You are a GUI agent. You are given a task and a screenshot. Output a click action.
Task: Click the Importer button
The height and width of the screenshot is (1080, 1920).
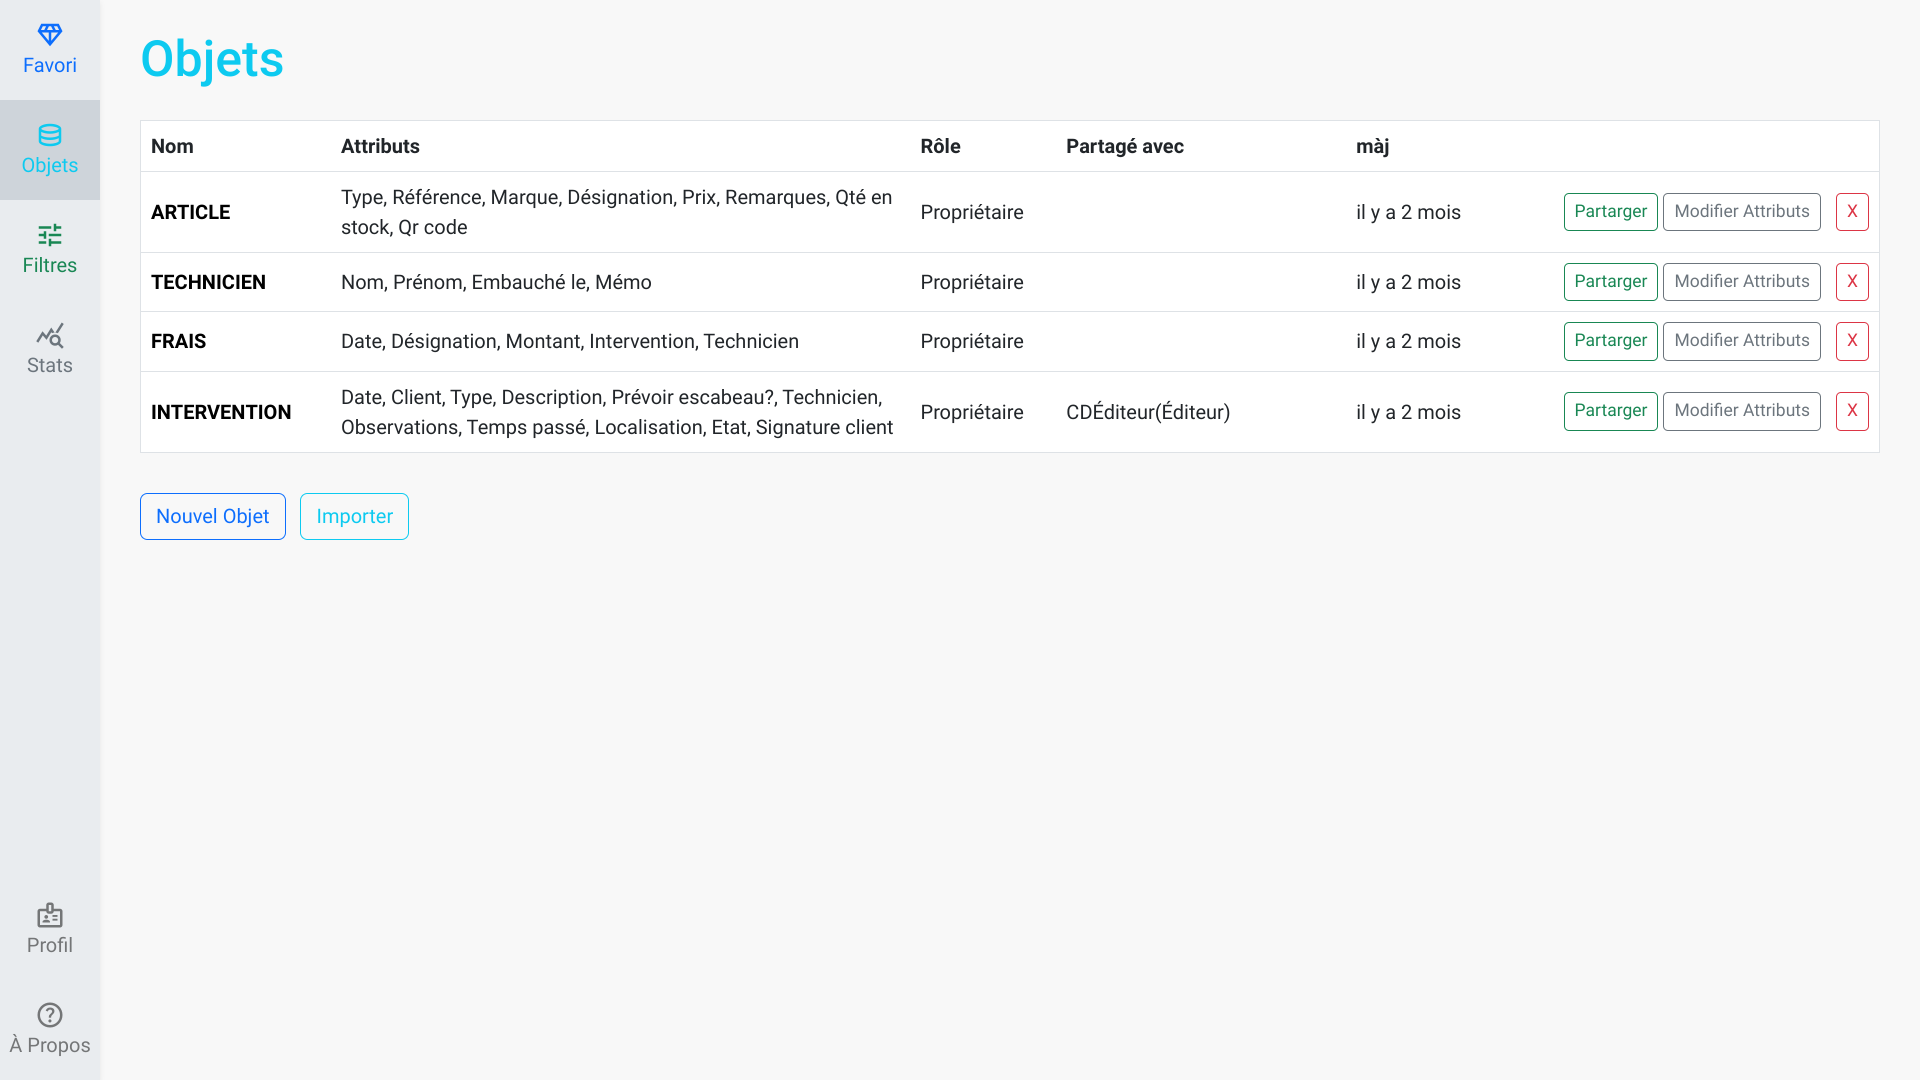coord(354,516)
